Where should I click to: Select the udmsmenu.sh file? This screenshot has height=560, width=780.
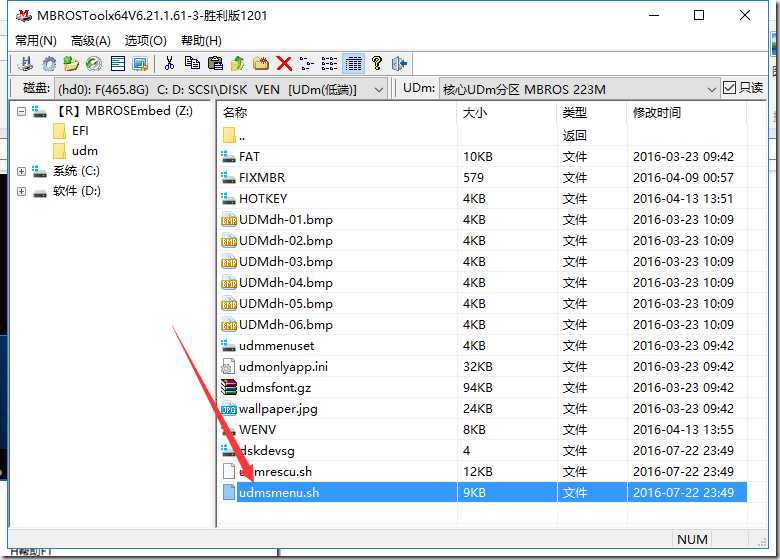tap(279, 492)
